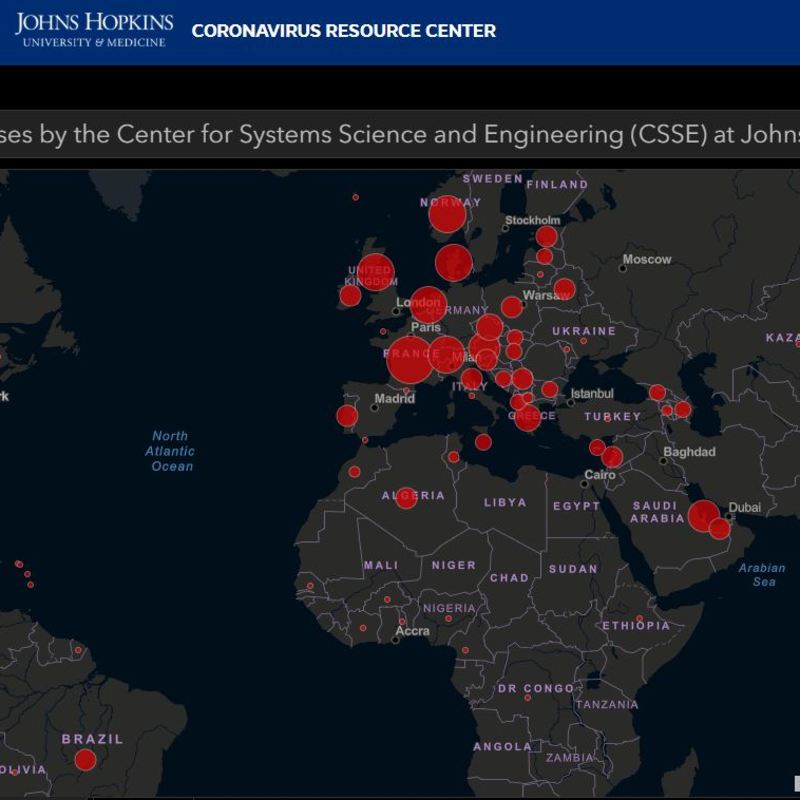Select the red circle over Greece
The image size is (800, 800).
527,416
